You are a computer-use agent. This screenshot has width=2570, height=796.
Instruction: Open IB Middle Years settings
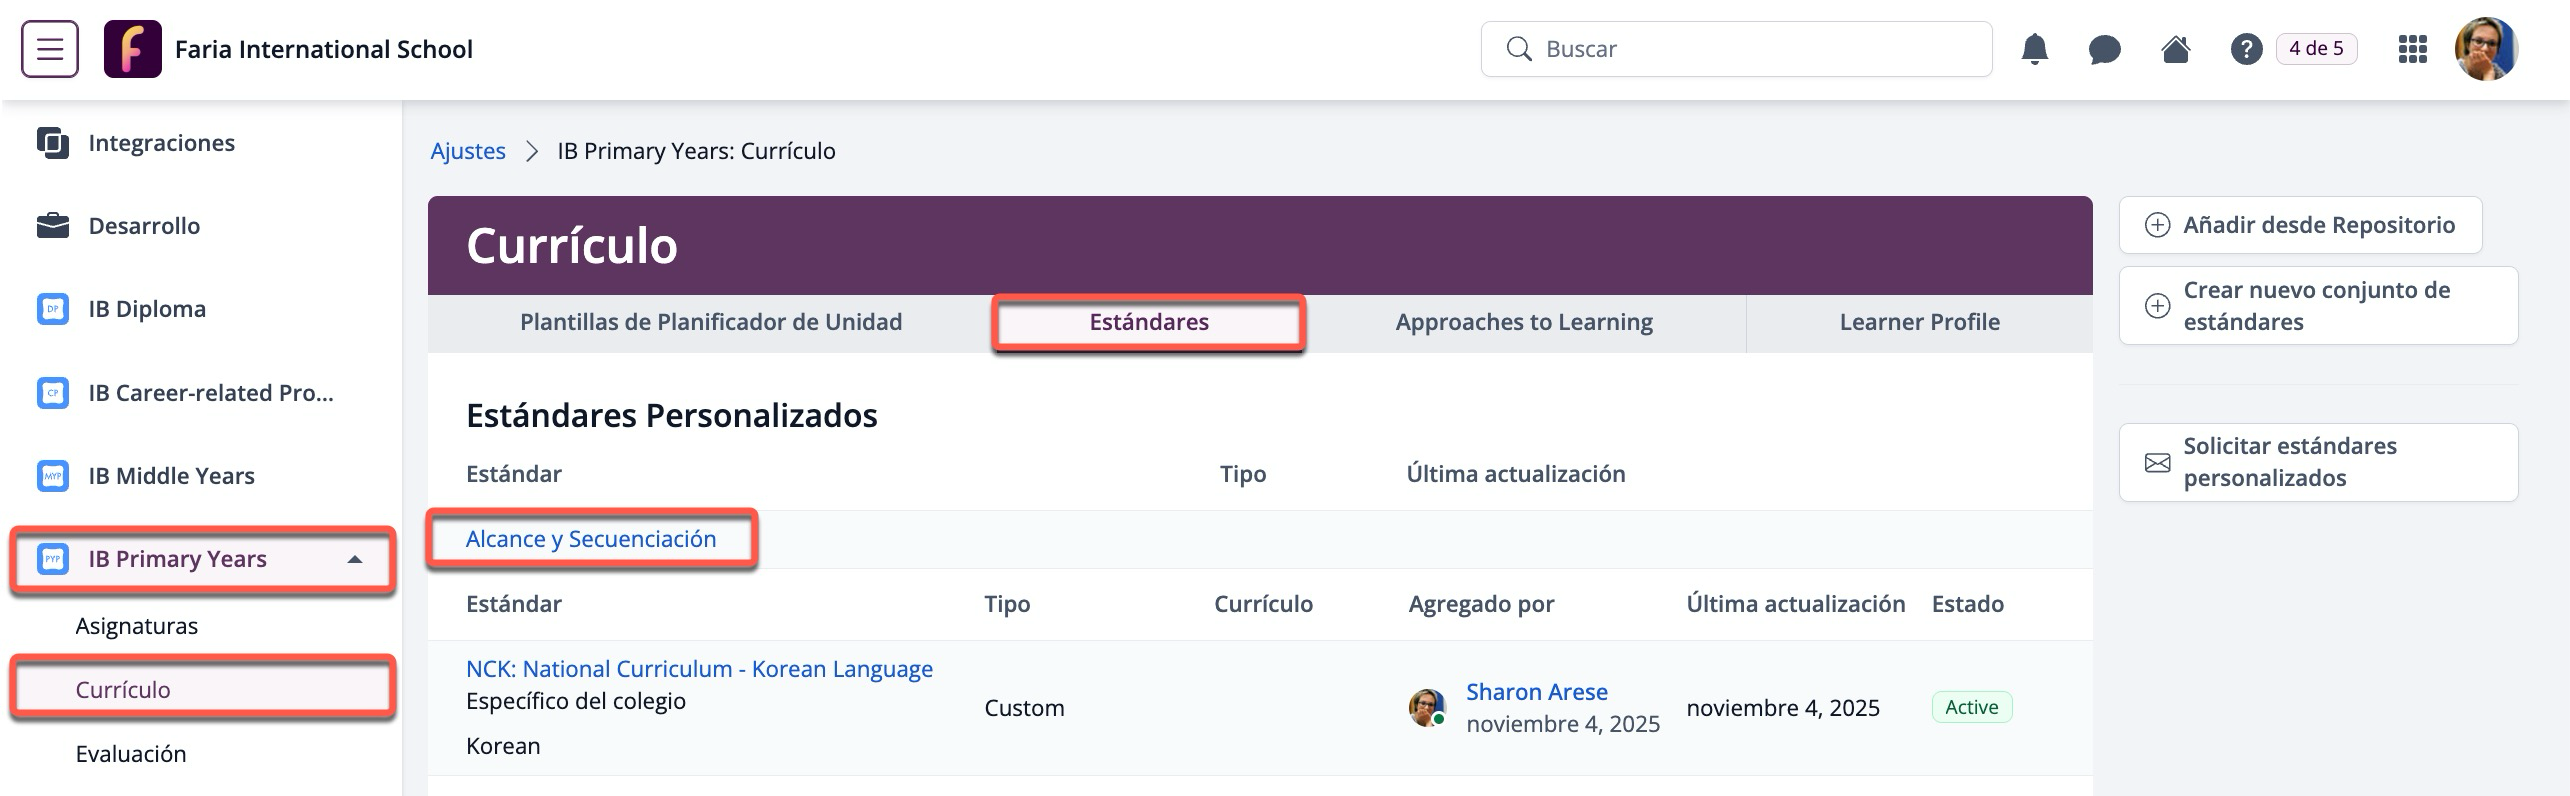tap(171, 476)
